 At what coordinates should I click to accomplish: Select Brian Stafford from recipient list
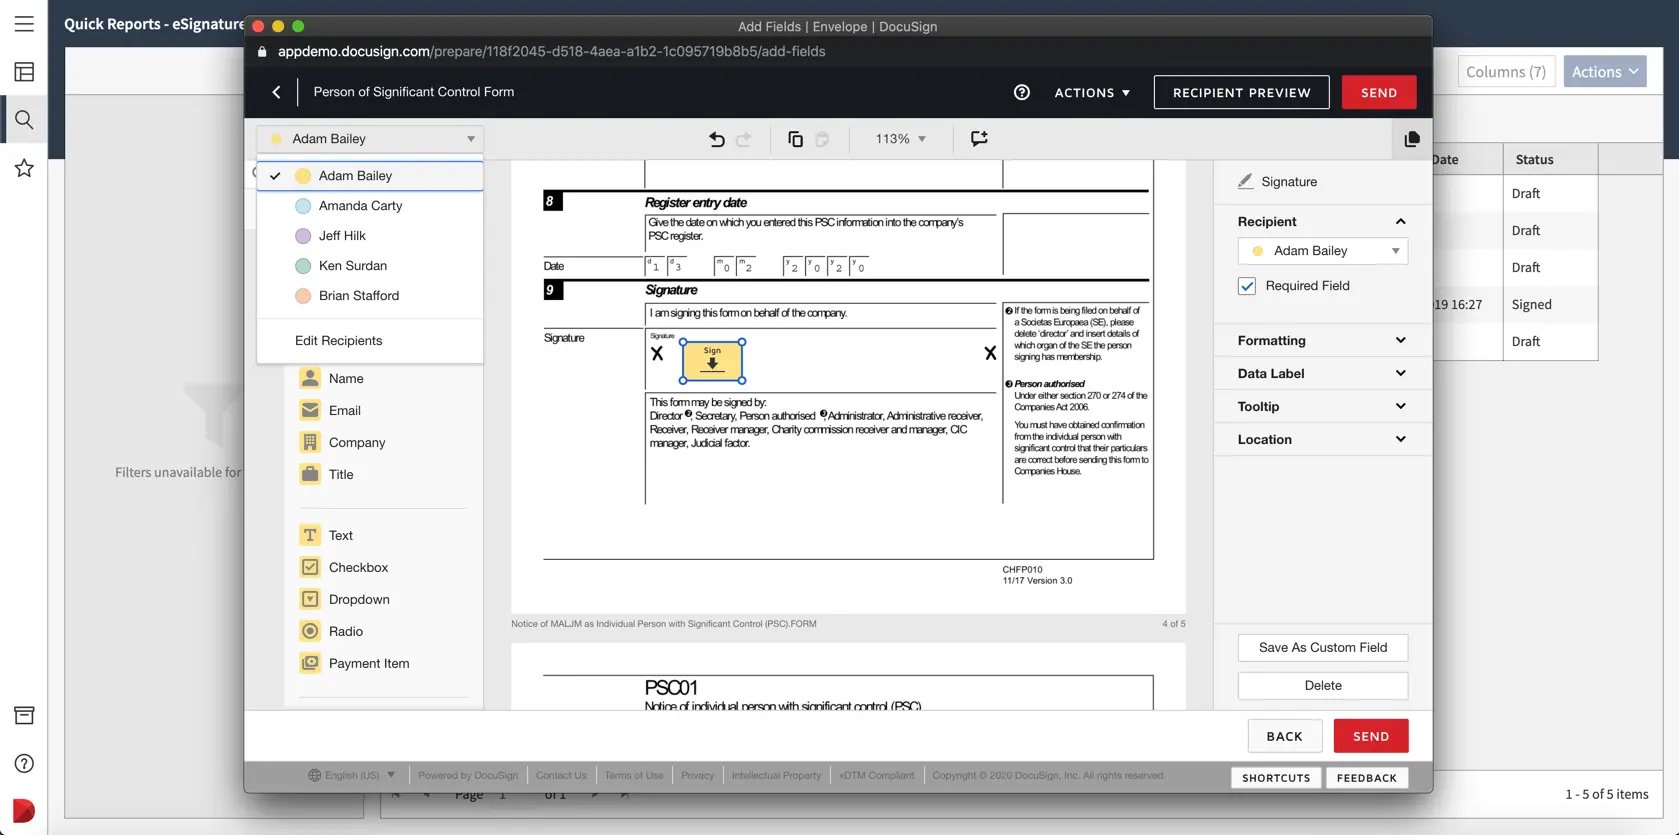(370, 296)
